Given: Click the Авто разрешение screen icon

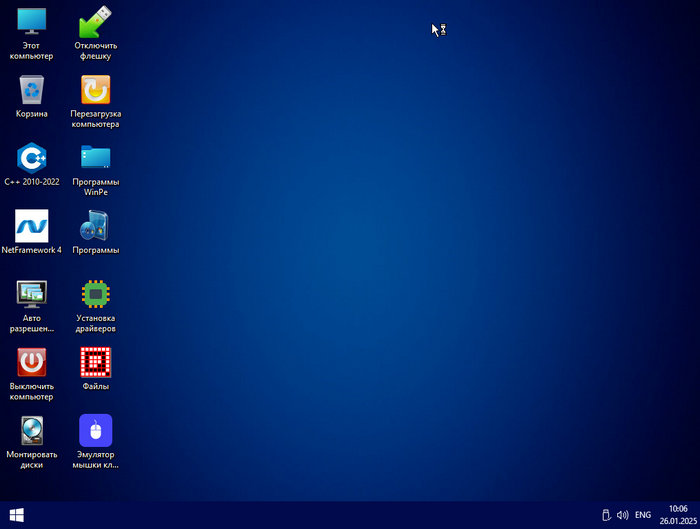Looking at the screenshot, I should [31, 294].
